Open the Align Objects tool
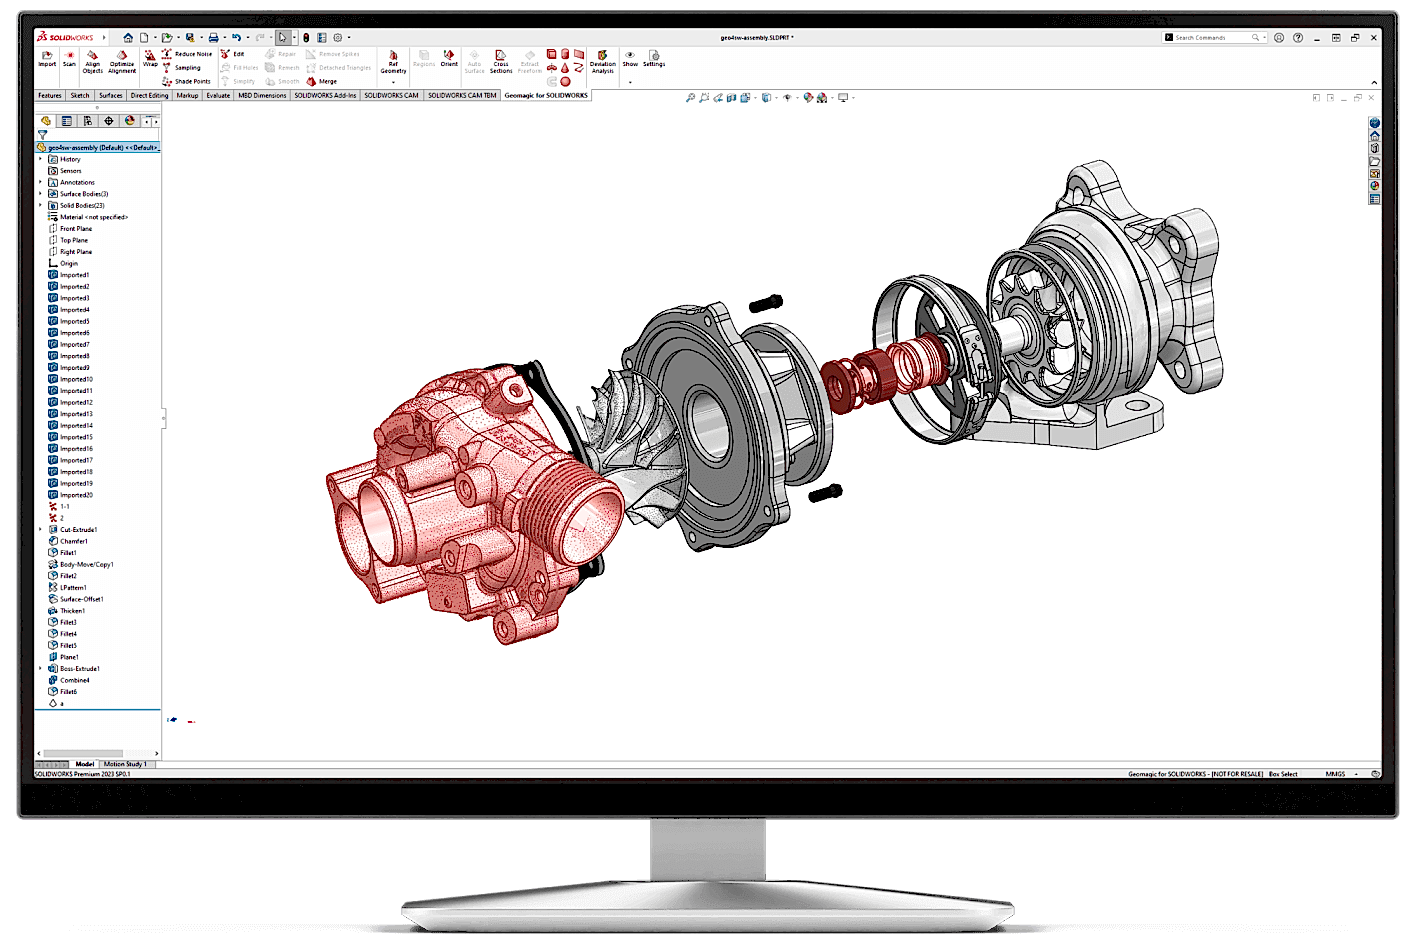The width and height of the screenshot is (1406, 938). coord(92,62)
